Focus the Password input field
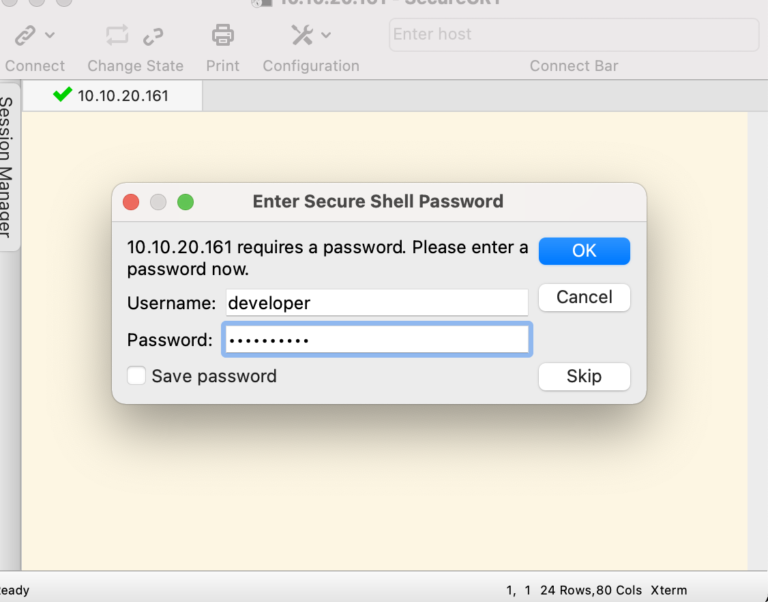This screenshot has width=768, height=602. [x=377, y=339]
